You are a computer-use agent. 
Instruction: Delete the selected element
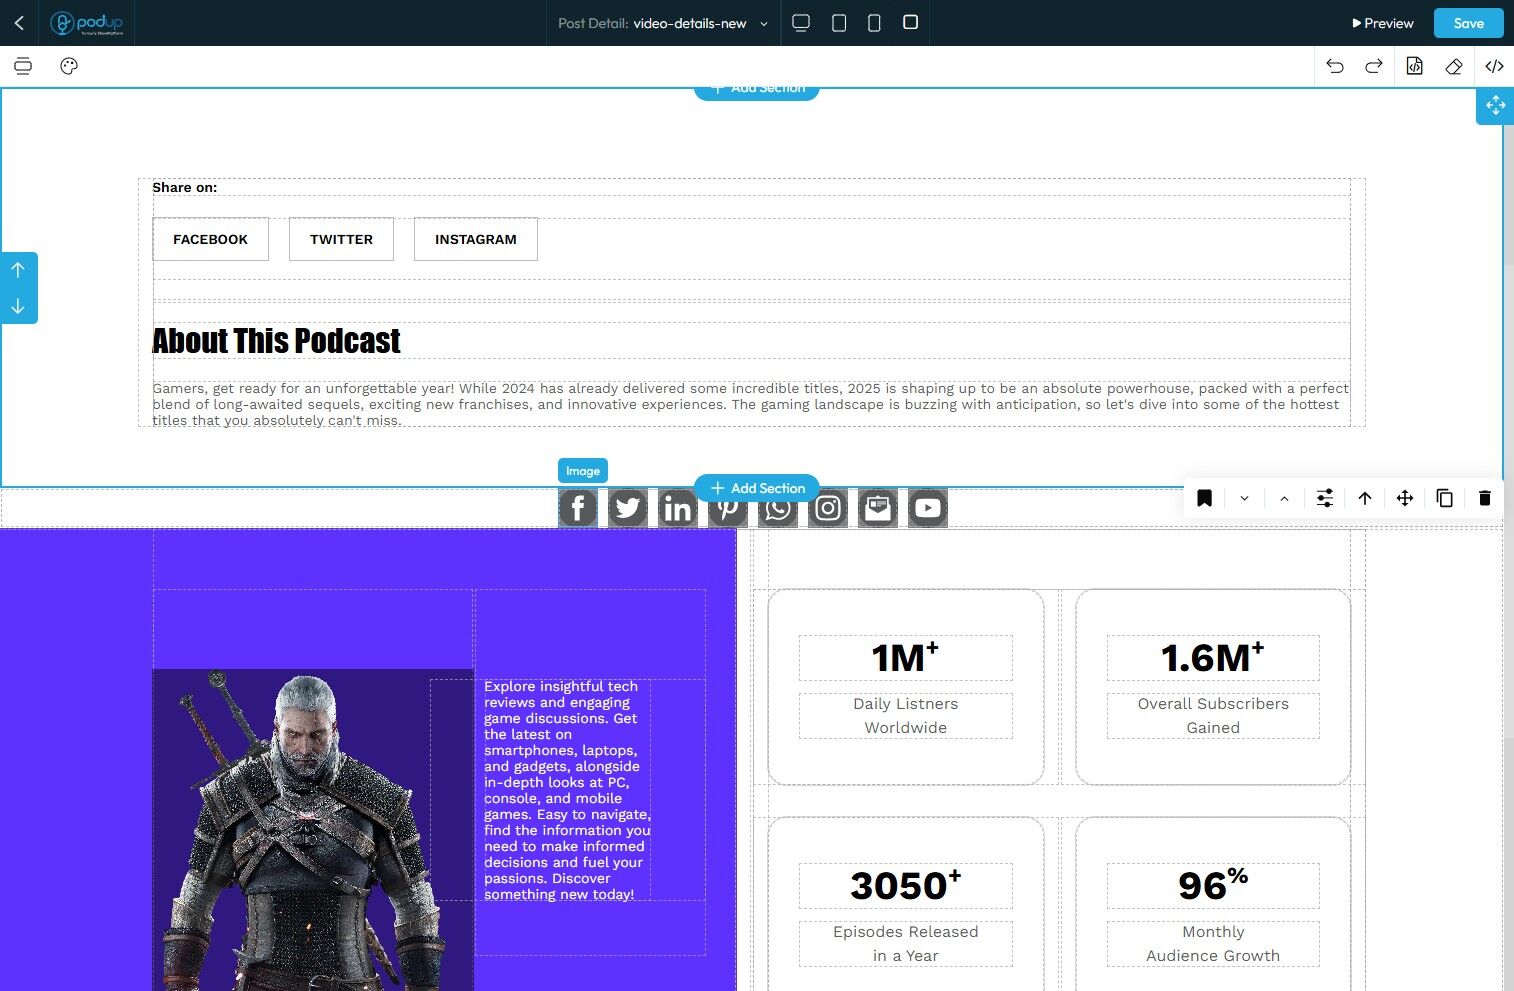1484,498
